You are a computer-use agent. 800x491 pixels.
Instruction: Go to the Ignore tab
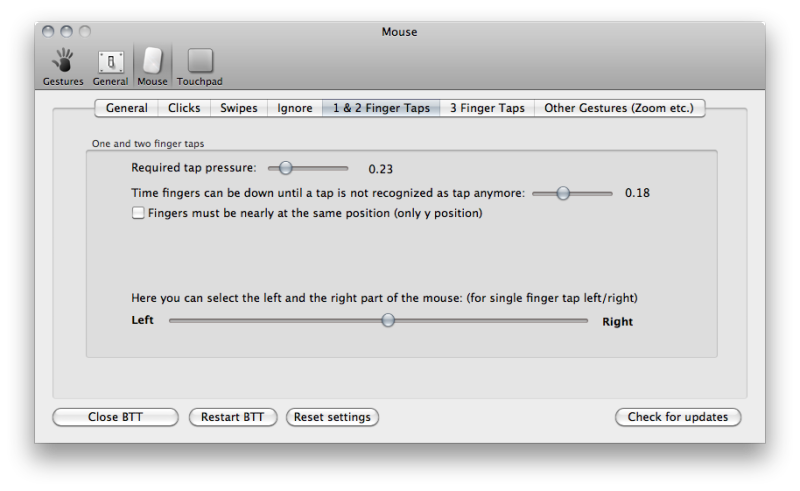click(295, 108)
